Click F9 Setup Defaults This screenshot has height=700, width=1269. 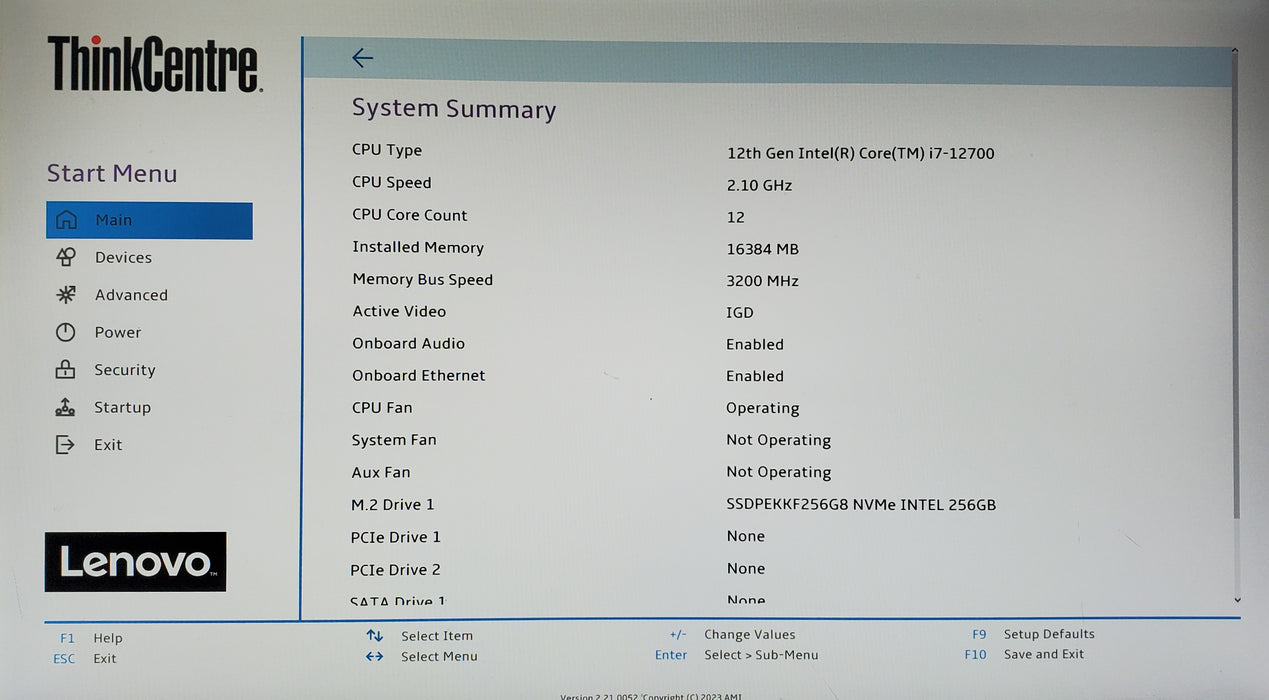pyautogui.click(x=1033, y=634)
